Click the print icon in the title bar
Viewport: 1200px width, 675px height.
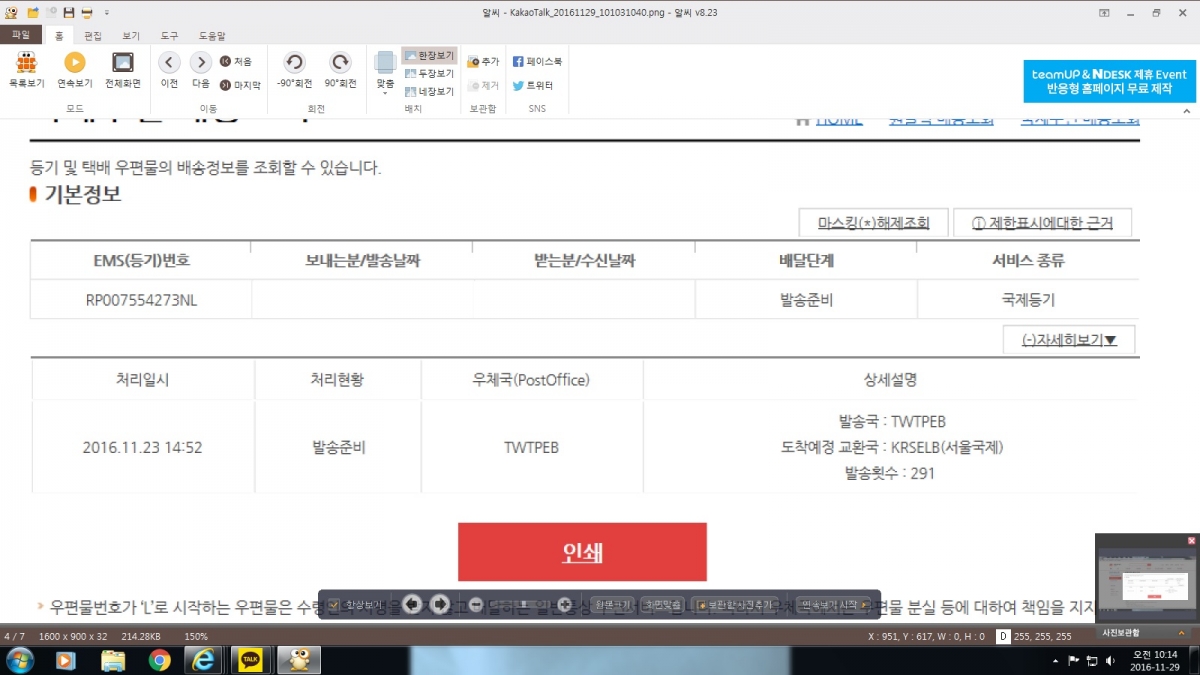click(x=87, y=12)
